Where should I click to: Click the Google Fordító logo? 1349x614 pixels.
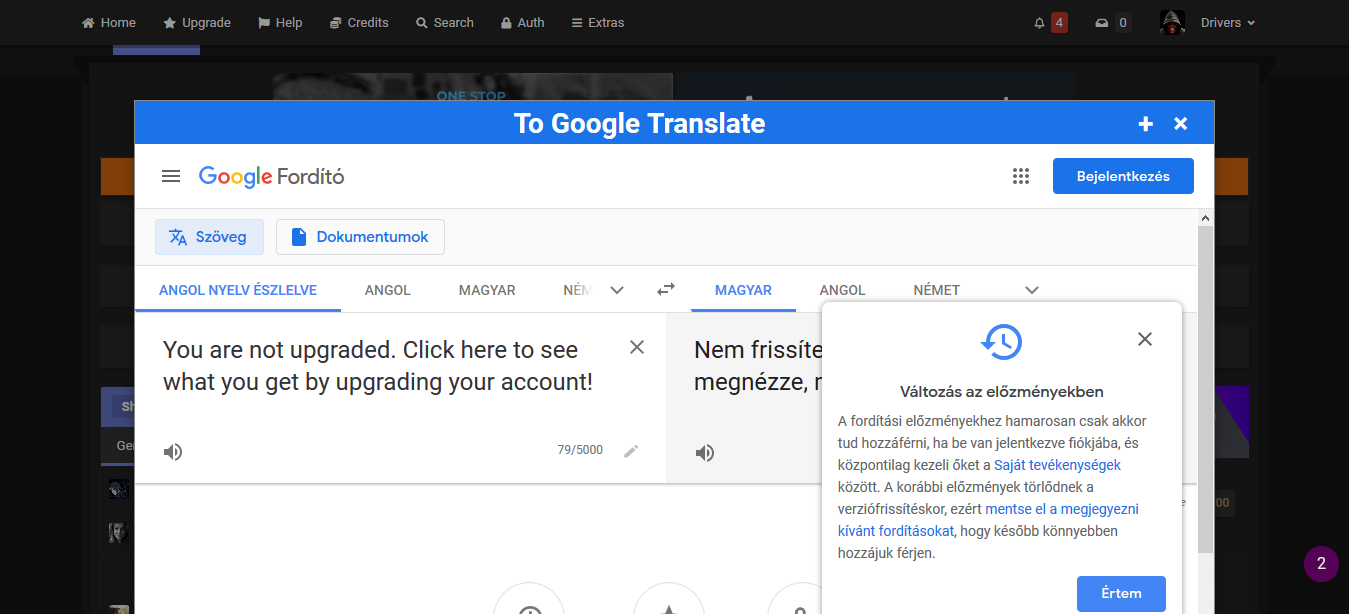(x=271, y=176)
